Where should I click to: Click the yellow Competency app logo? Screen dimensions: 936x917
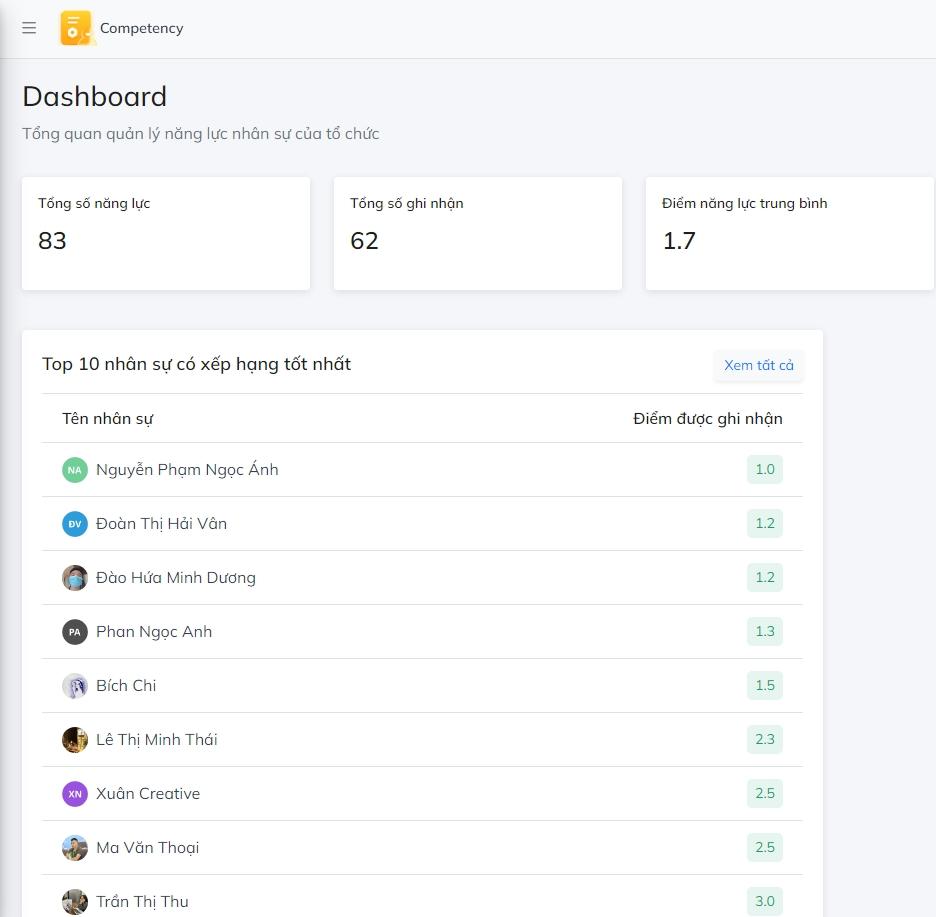[x=76, y=28]
